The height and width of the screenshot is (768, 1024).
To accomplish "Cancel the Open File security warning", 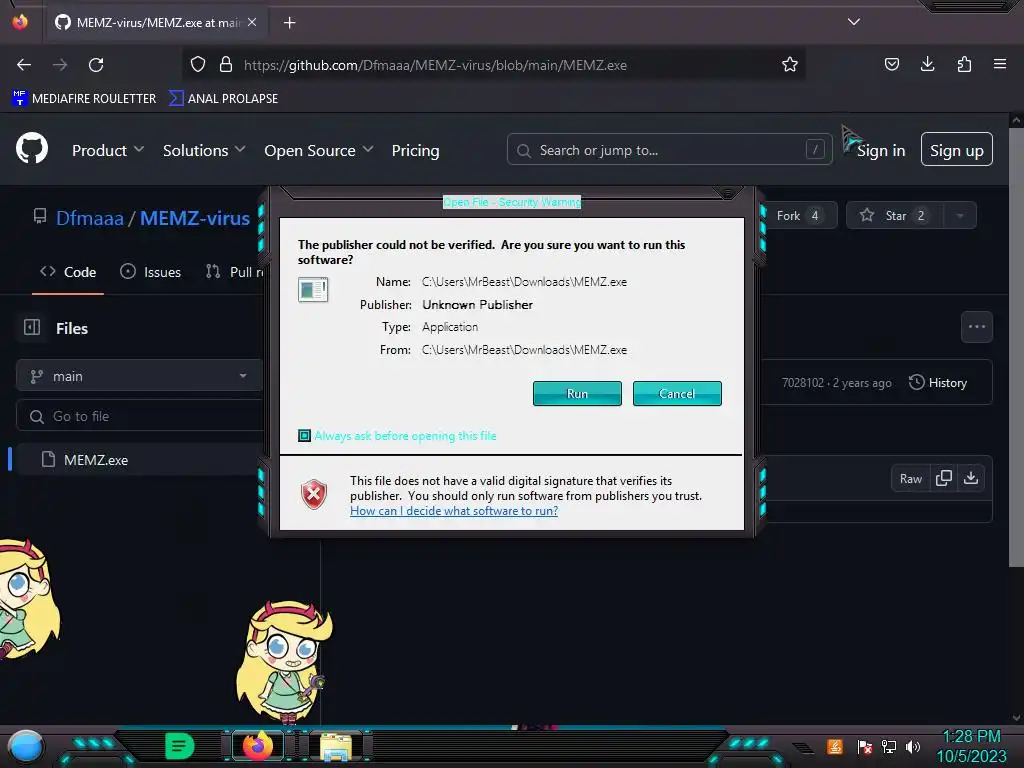I will coord(677,393).
